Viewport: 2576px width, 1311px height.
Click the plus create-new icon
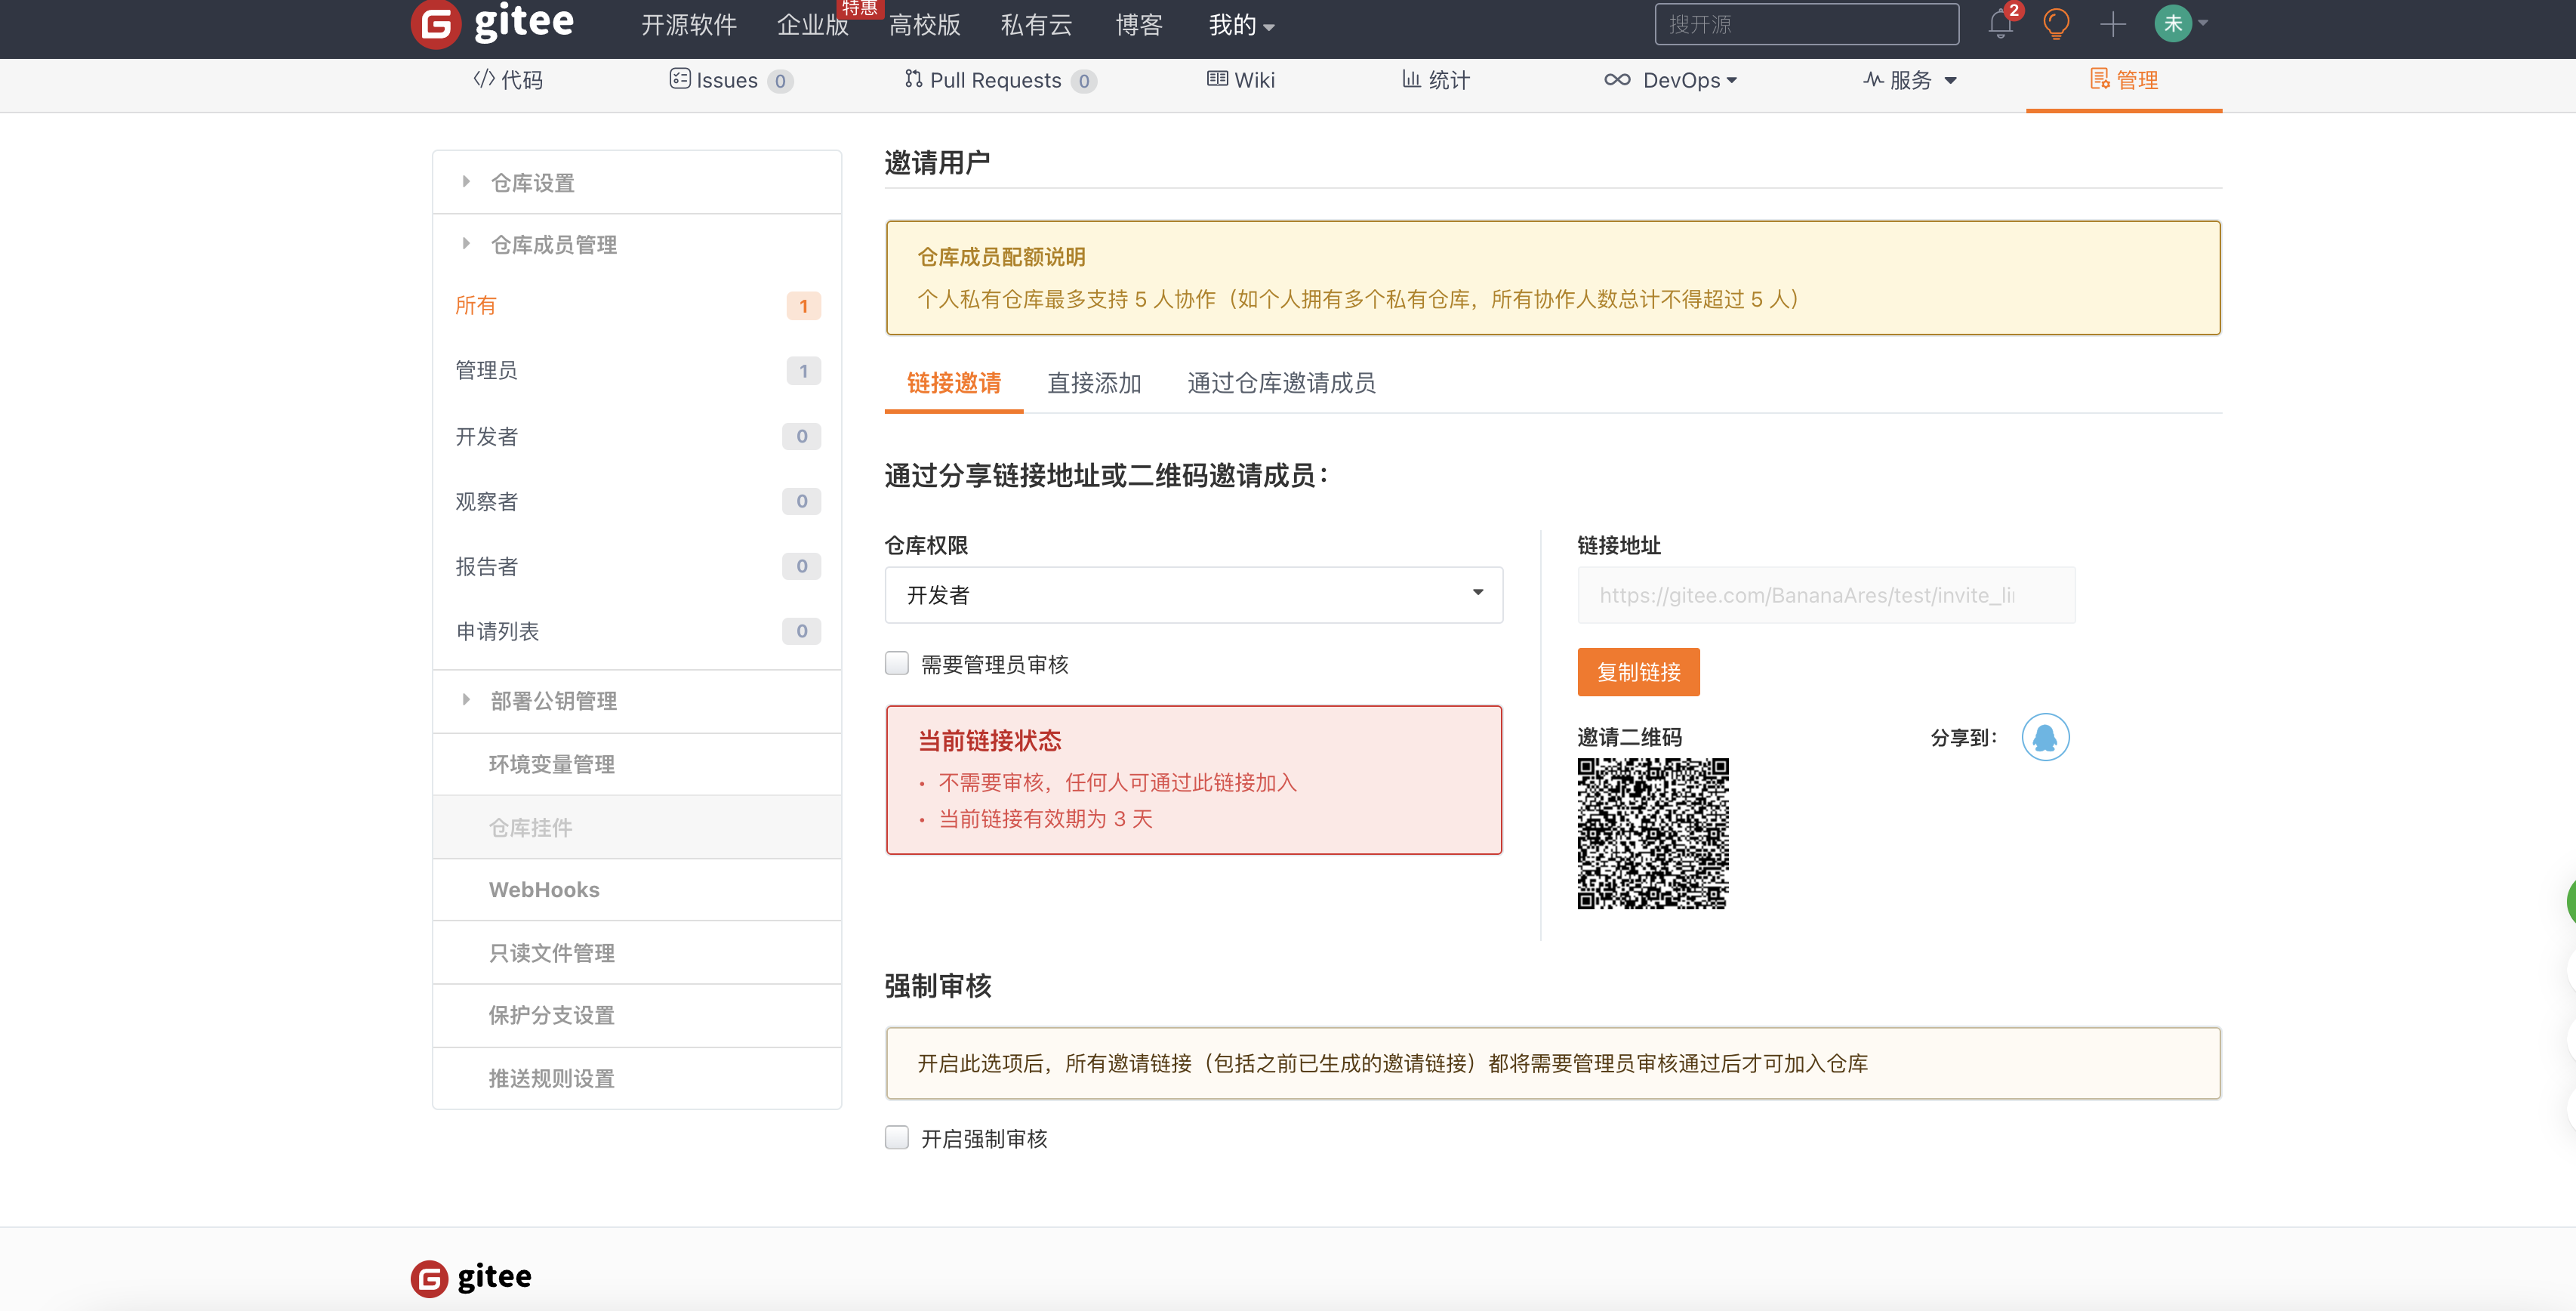pyautogui.click(x=2113, y=24)
